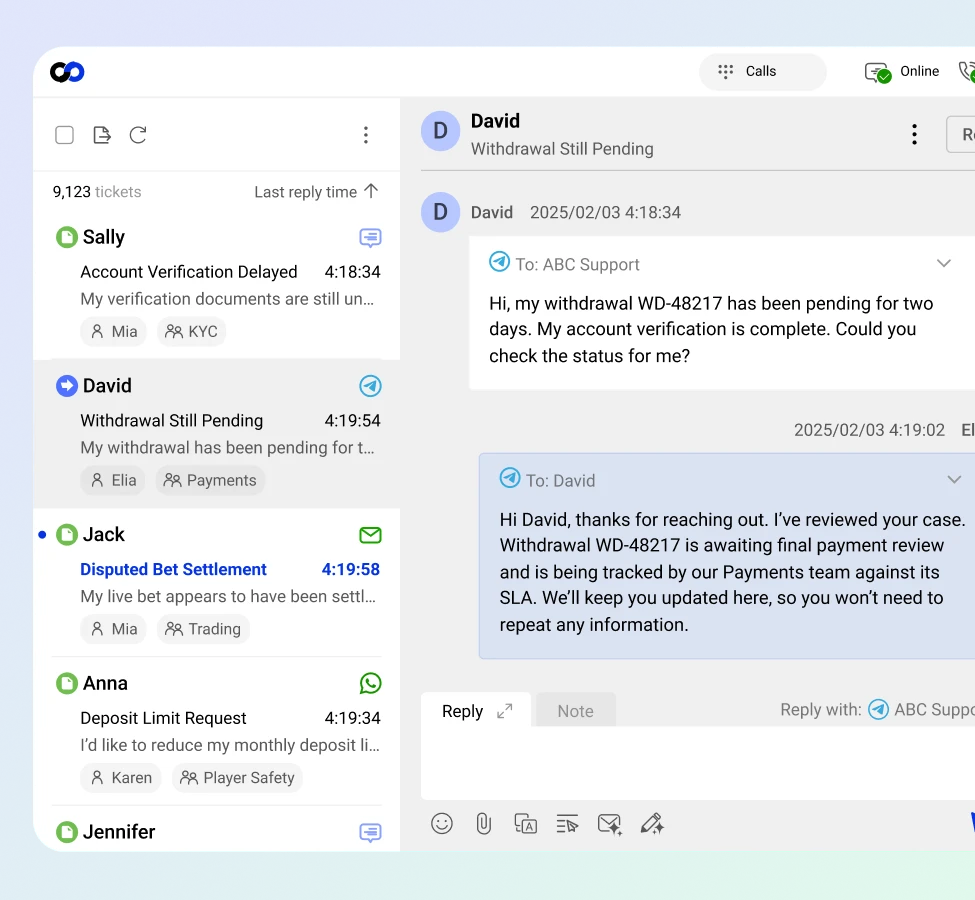Open the Deposit Limit Request ticket

tap(164, 718)
